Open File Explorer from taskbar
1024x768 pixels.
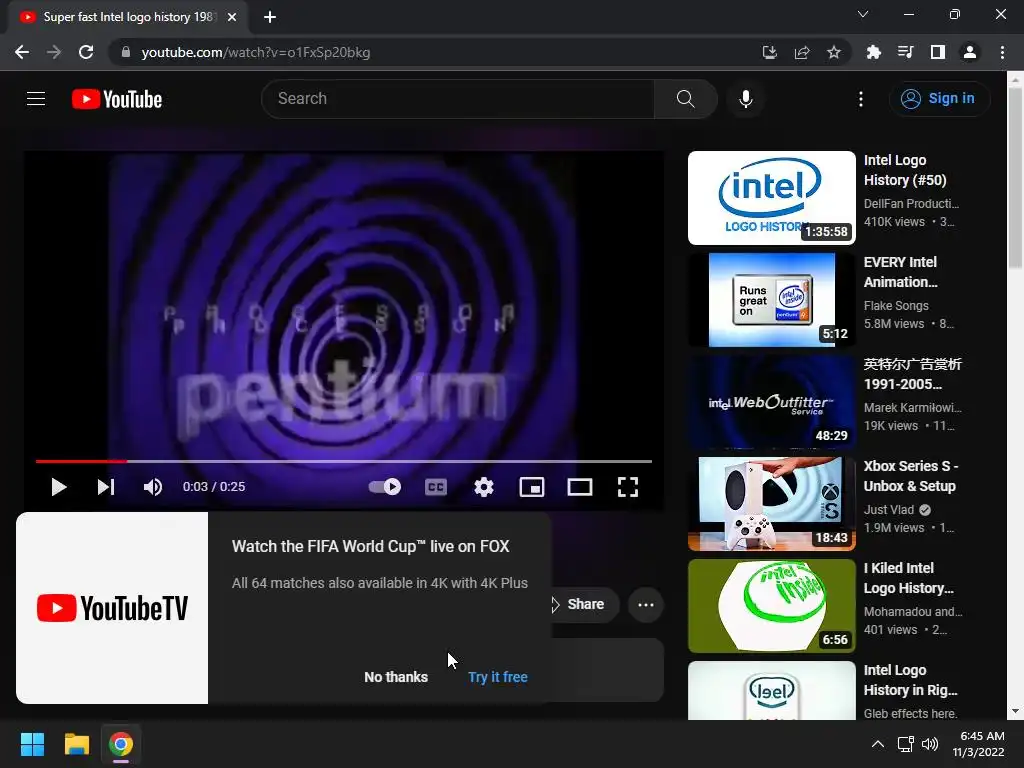click(76, 744)
